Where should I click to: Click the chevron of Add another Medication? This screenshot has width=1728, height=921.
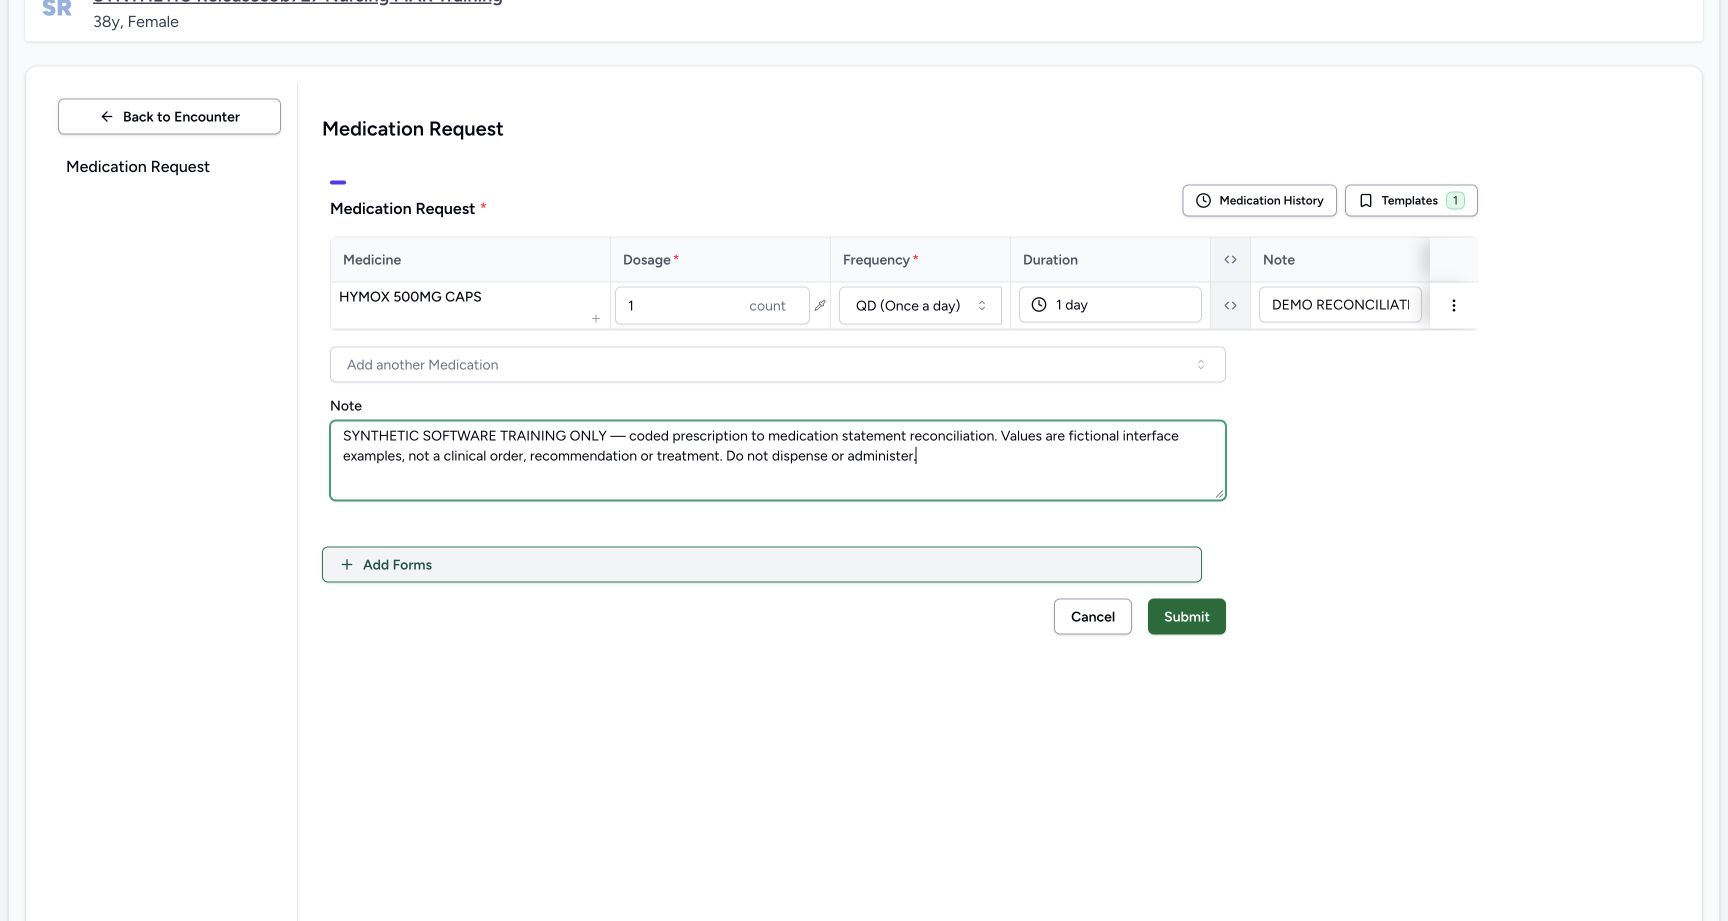pyautogui.click(x=1201, y=365)
